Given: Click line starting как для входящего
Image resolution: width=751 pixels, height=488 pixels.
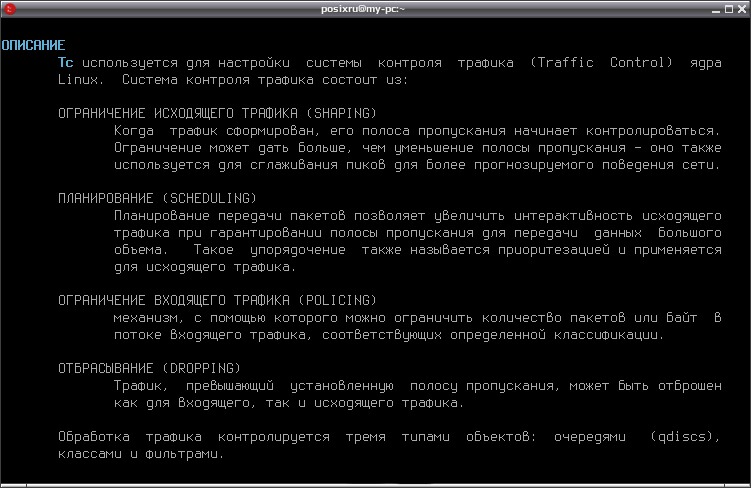Looking at the screenshot, I should pyautogui.click(x=289, y=403).
